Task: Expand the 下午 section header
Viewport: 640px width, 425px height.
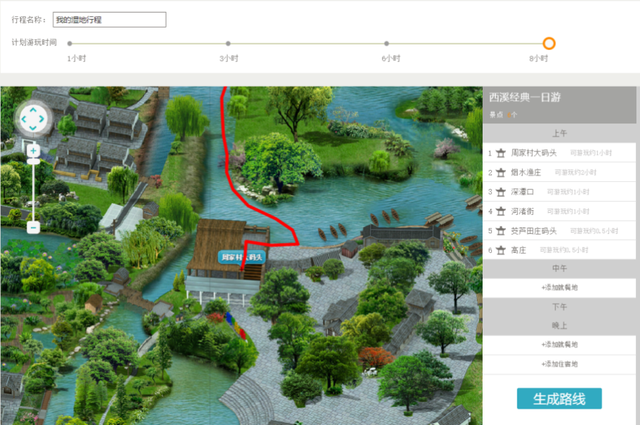Action: (559, 307)
